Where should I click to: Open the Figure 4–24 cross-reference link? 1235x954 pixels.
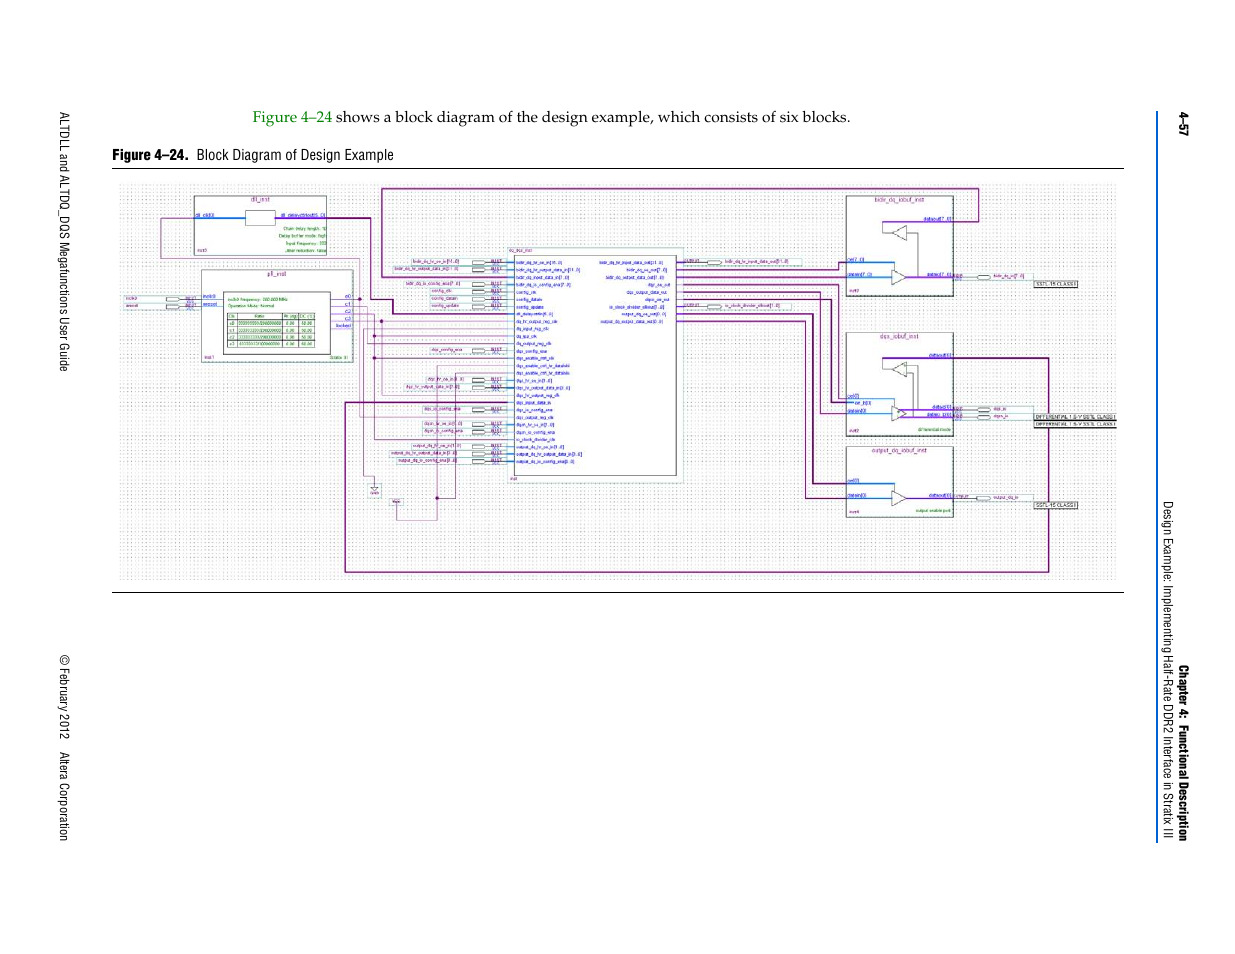tap(291, 117)
